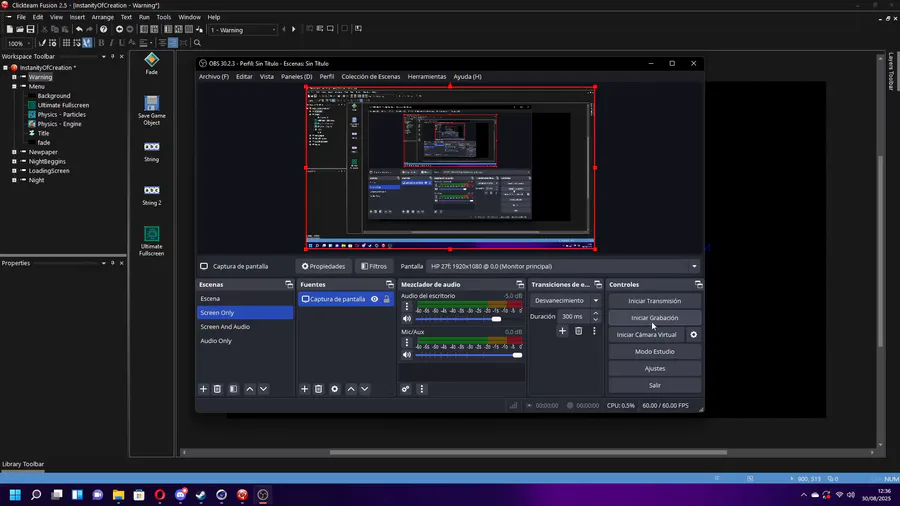Move scene up in Escenas panel
This screenshot has height=506, width=900.
coord(250,389)
